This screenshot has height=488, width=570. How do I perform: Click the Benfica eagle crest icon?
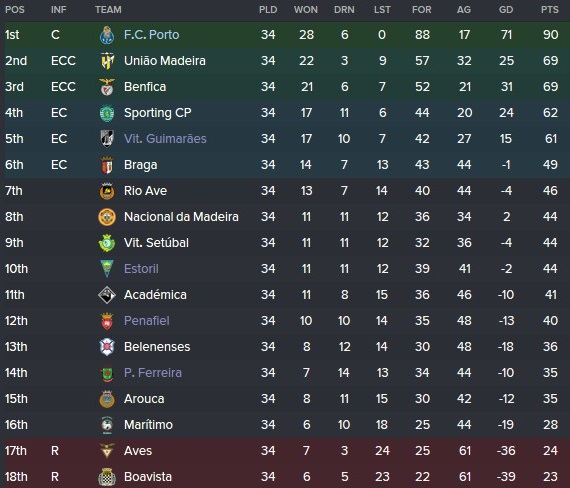click(x=107, y=87)
